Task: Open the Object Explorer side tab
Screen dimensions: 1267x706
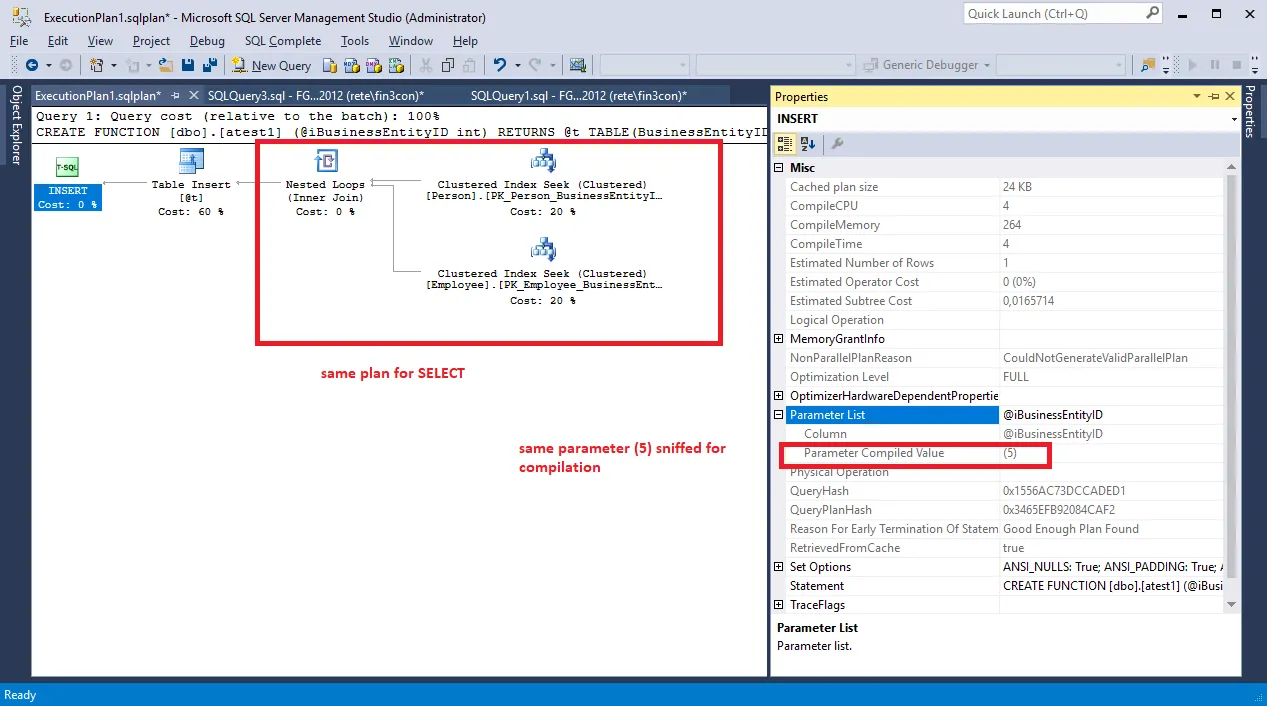Action: pos(16,124)
